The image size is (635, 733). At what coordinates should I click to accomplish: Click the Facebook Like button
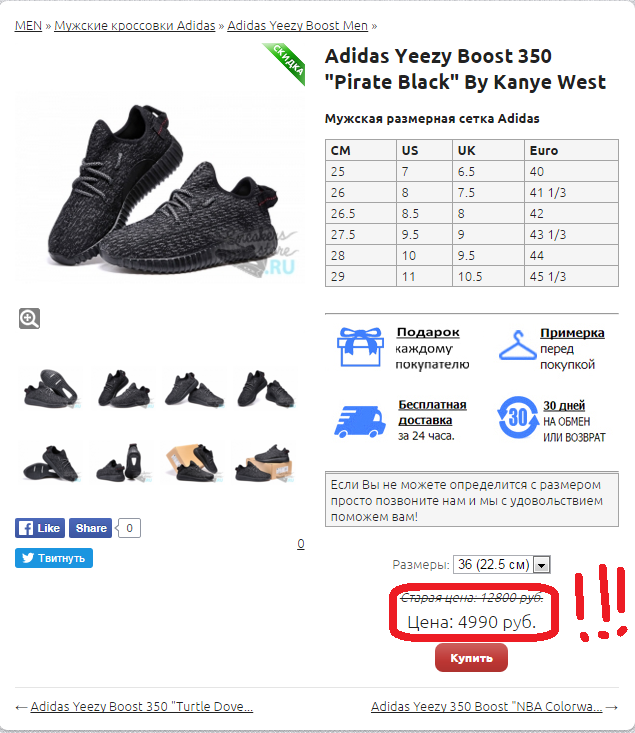[40, 528]
